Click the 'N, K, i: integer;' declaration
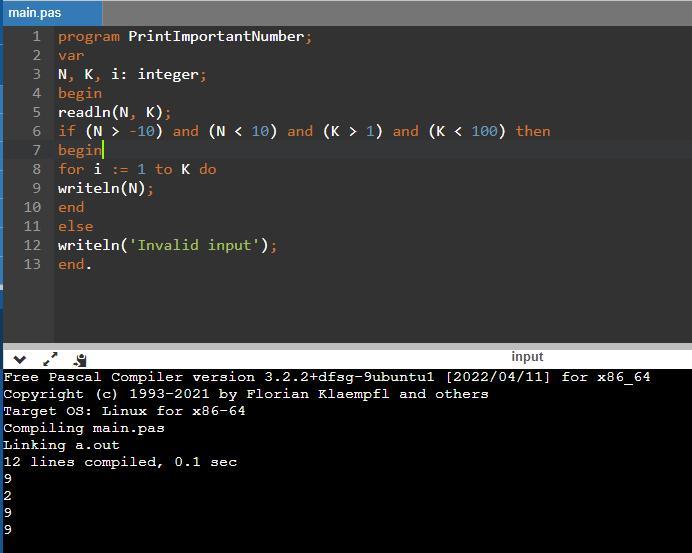The width and height of the screenshot is (692, 553). pyautogui.click(x=132, y=74)
